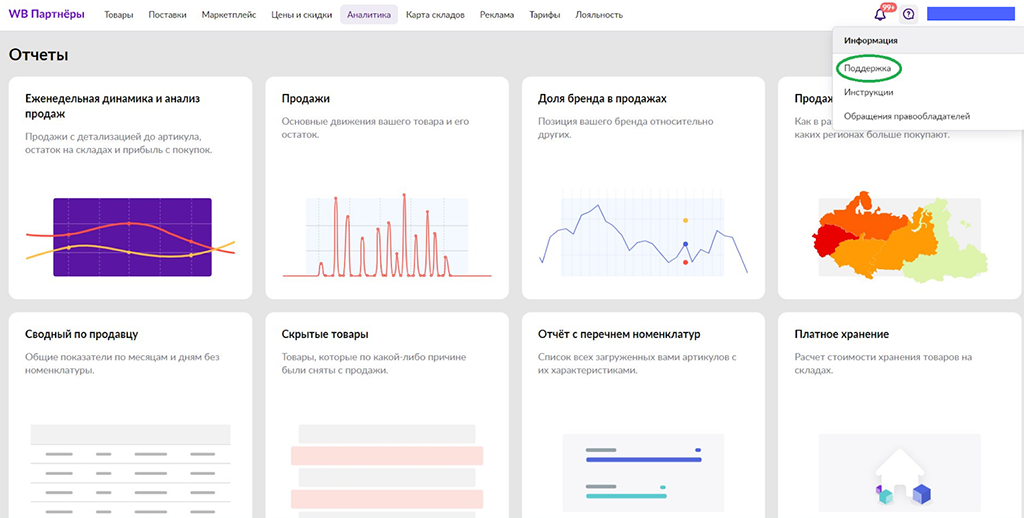Click text 'Товары, которые по какой-либо причине'
Viewport: 1024px width, 518px height.
374,357
